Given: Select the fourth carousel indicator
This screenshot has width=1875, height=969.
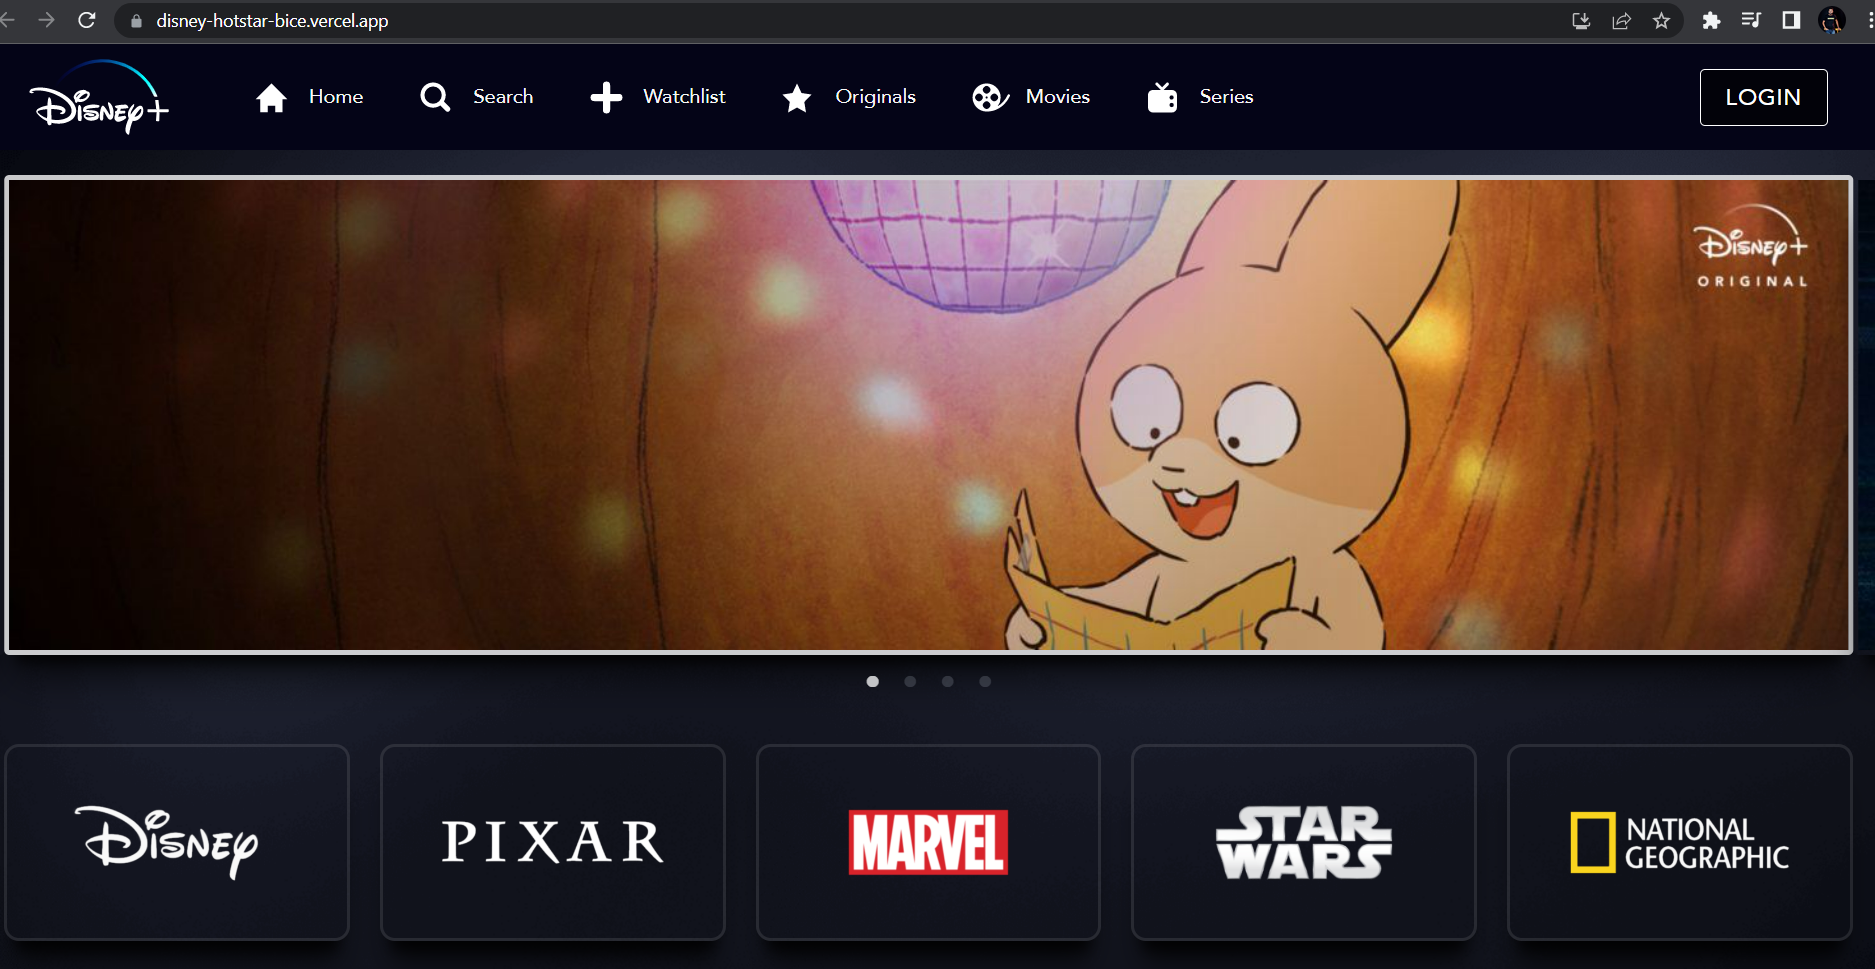Looking at the screenshot, I should coord(985,681).
